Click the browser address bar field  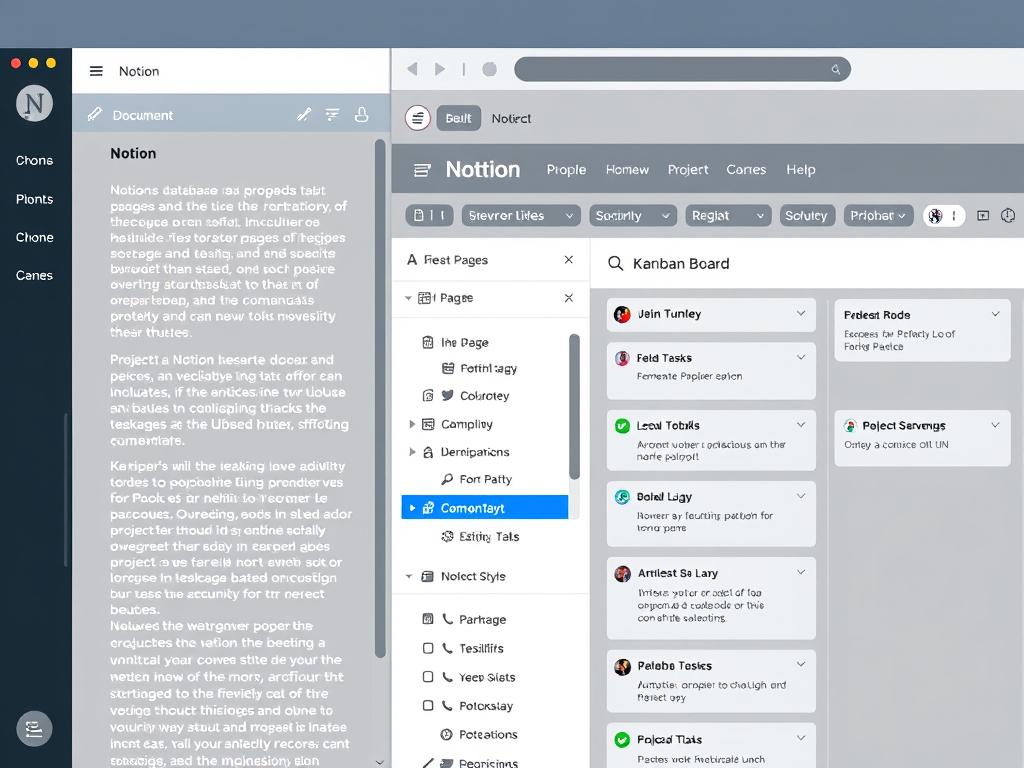point(682,69)
